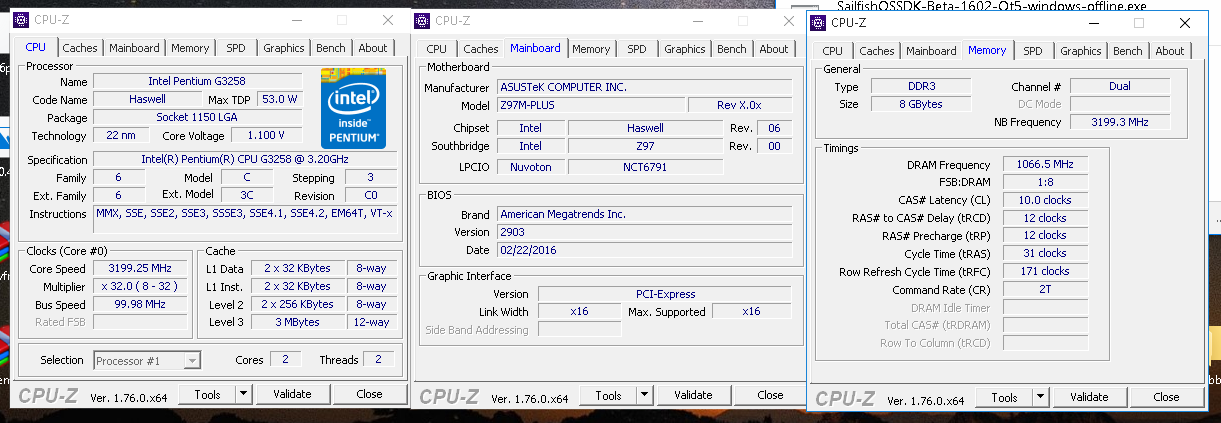The width and height of the screenshot is (1221, 423).
Task: Switch to Mainboard tab in left CPU window
Action: (134, 48)
